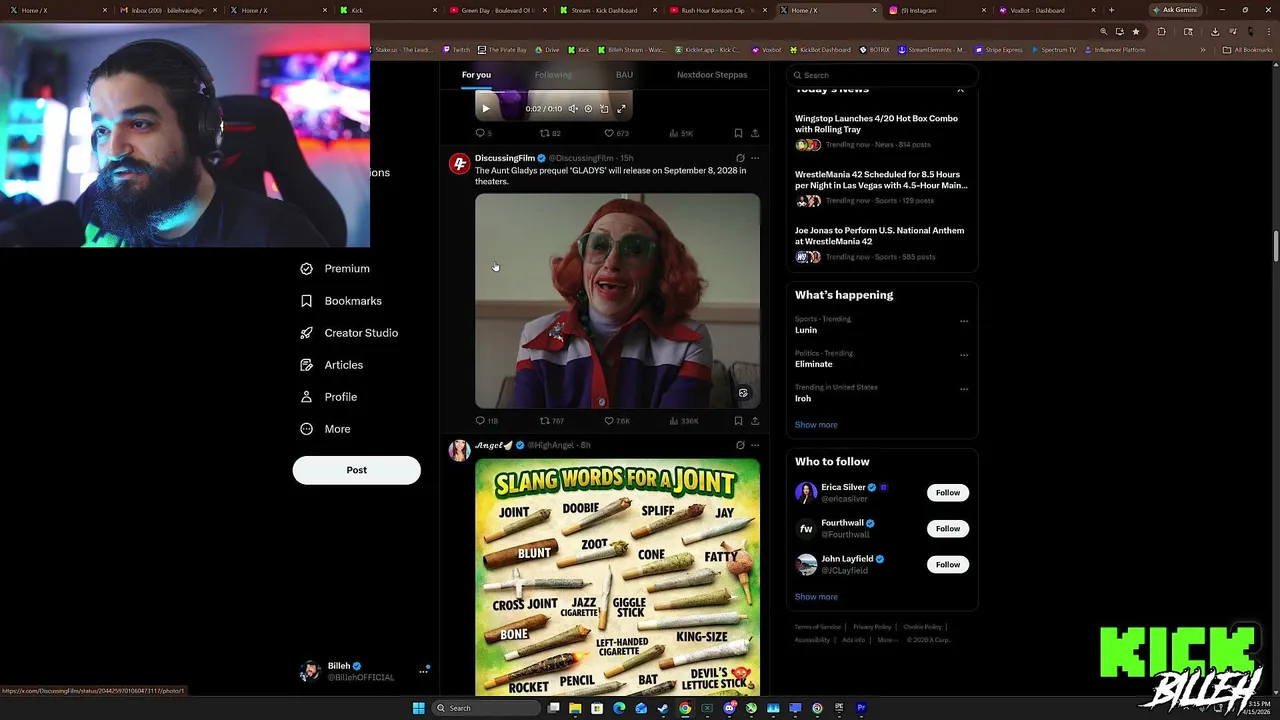Open more options on Angel post
This screenshot has width=1280, height=720.
coord(755,445)
